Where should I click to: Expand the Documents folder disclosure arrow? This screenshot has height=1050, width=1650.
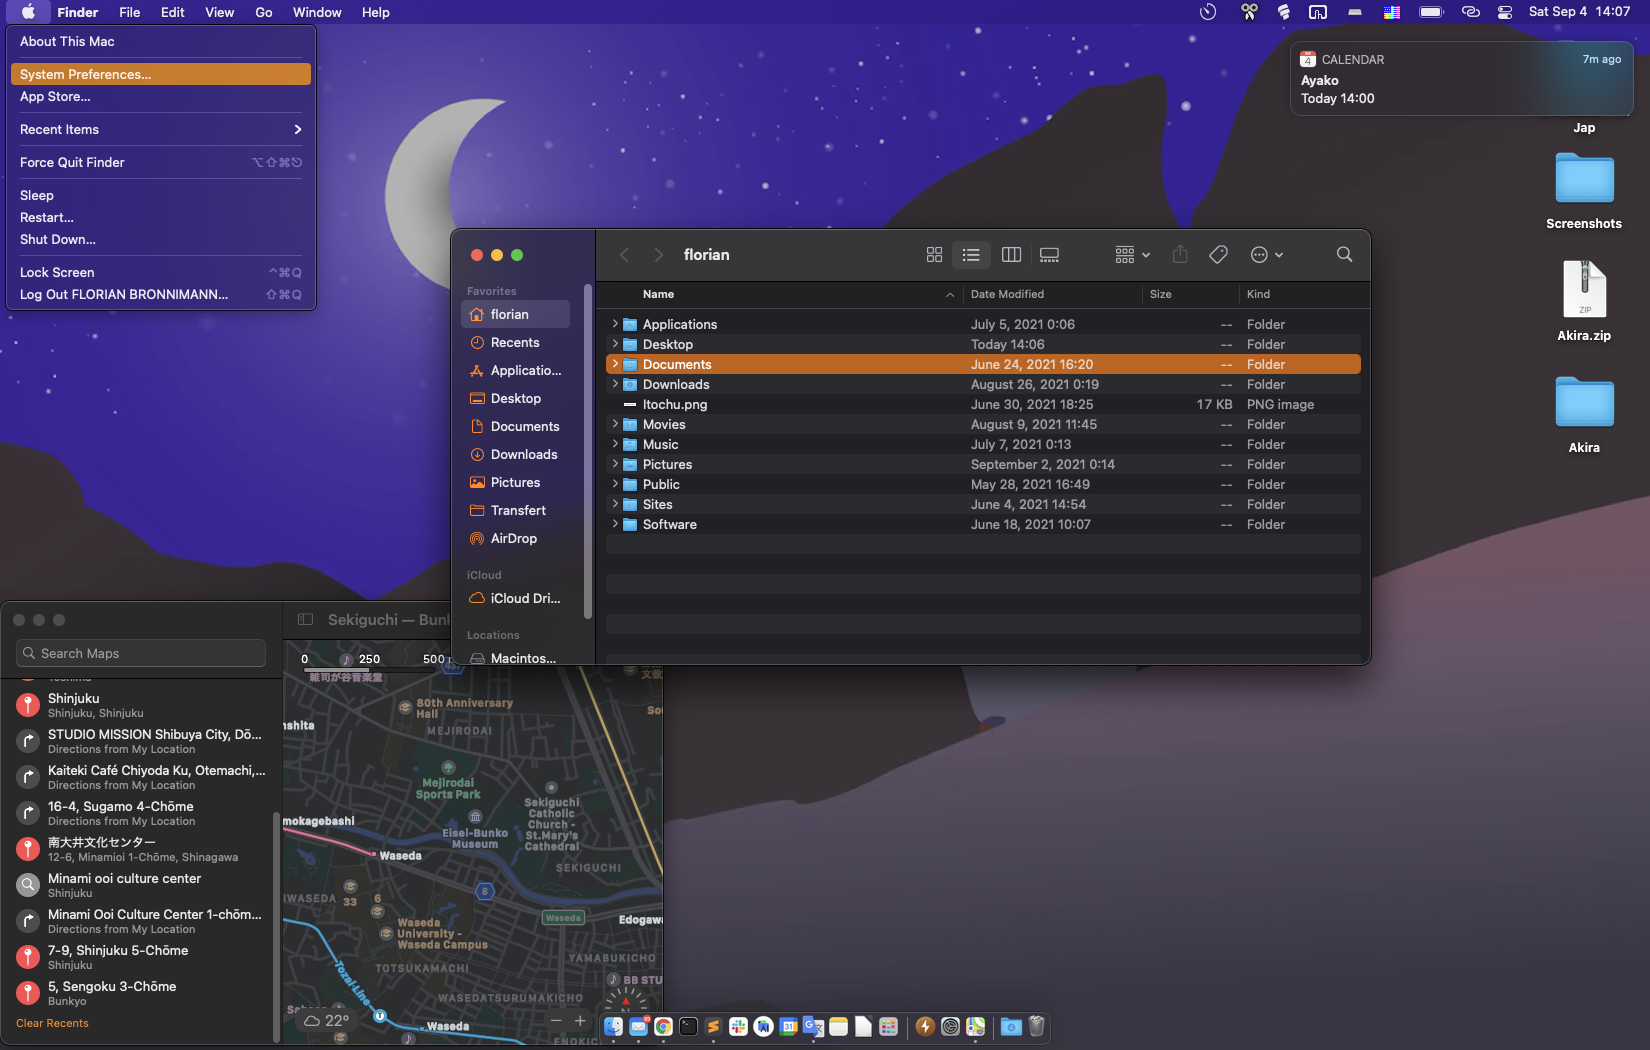pyautogui.click(x=615, y=364)
